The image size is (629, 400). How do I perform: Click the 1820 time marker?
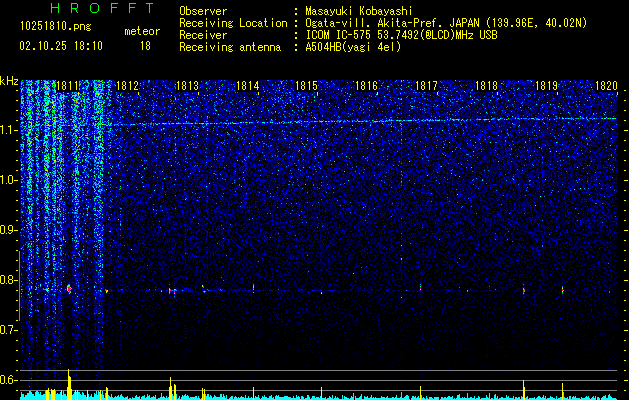pos(606,85)
